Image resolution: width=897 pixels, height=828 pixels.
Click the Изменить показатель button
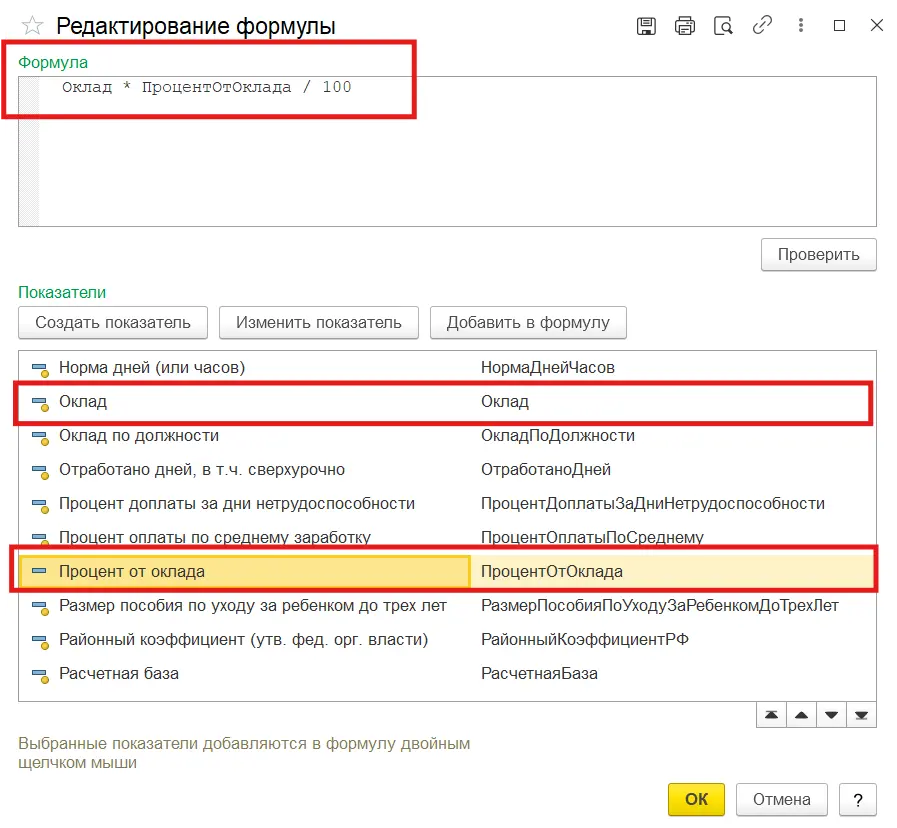(318, 323)
